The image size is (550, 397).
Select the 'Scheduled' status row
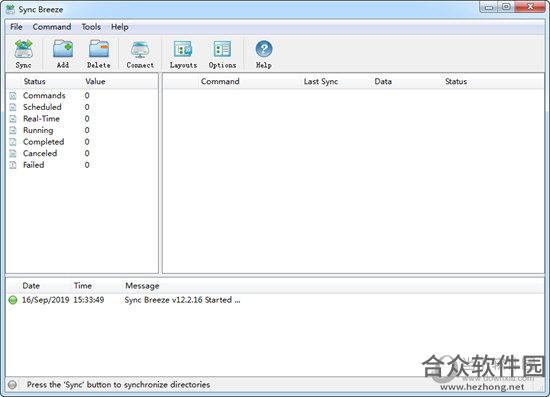click(82, 107)
